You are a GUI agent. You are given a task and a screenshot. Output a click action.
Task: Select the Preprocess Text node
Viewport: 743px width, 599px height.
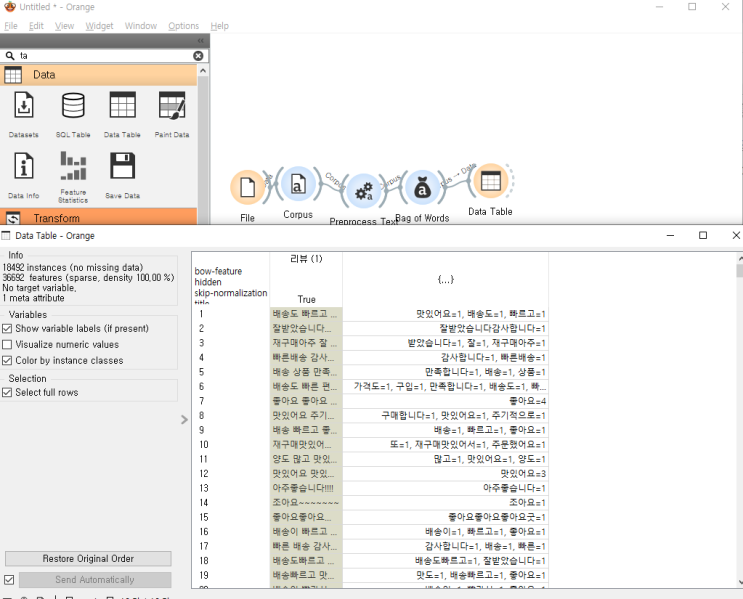pos(363,191)
